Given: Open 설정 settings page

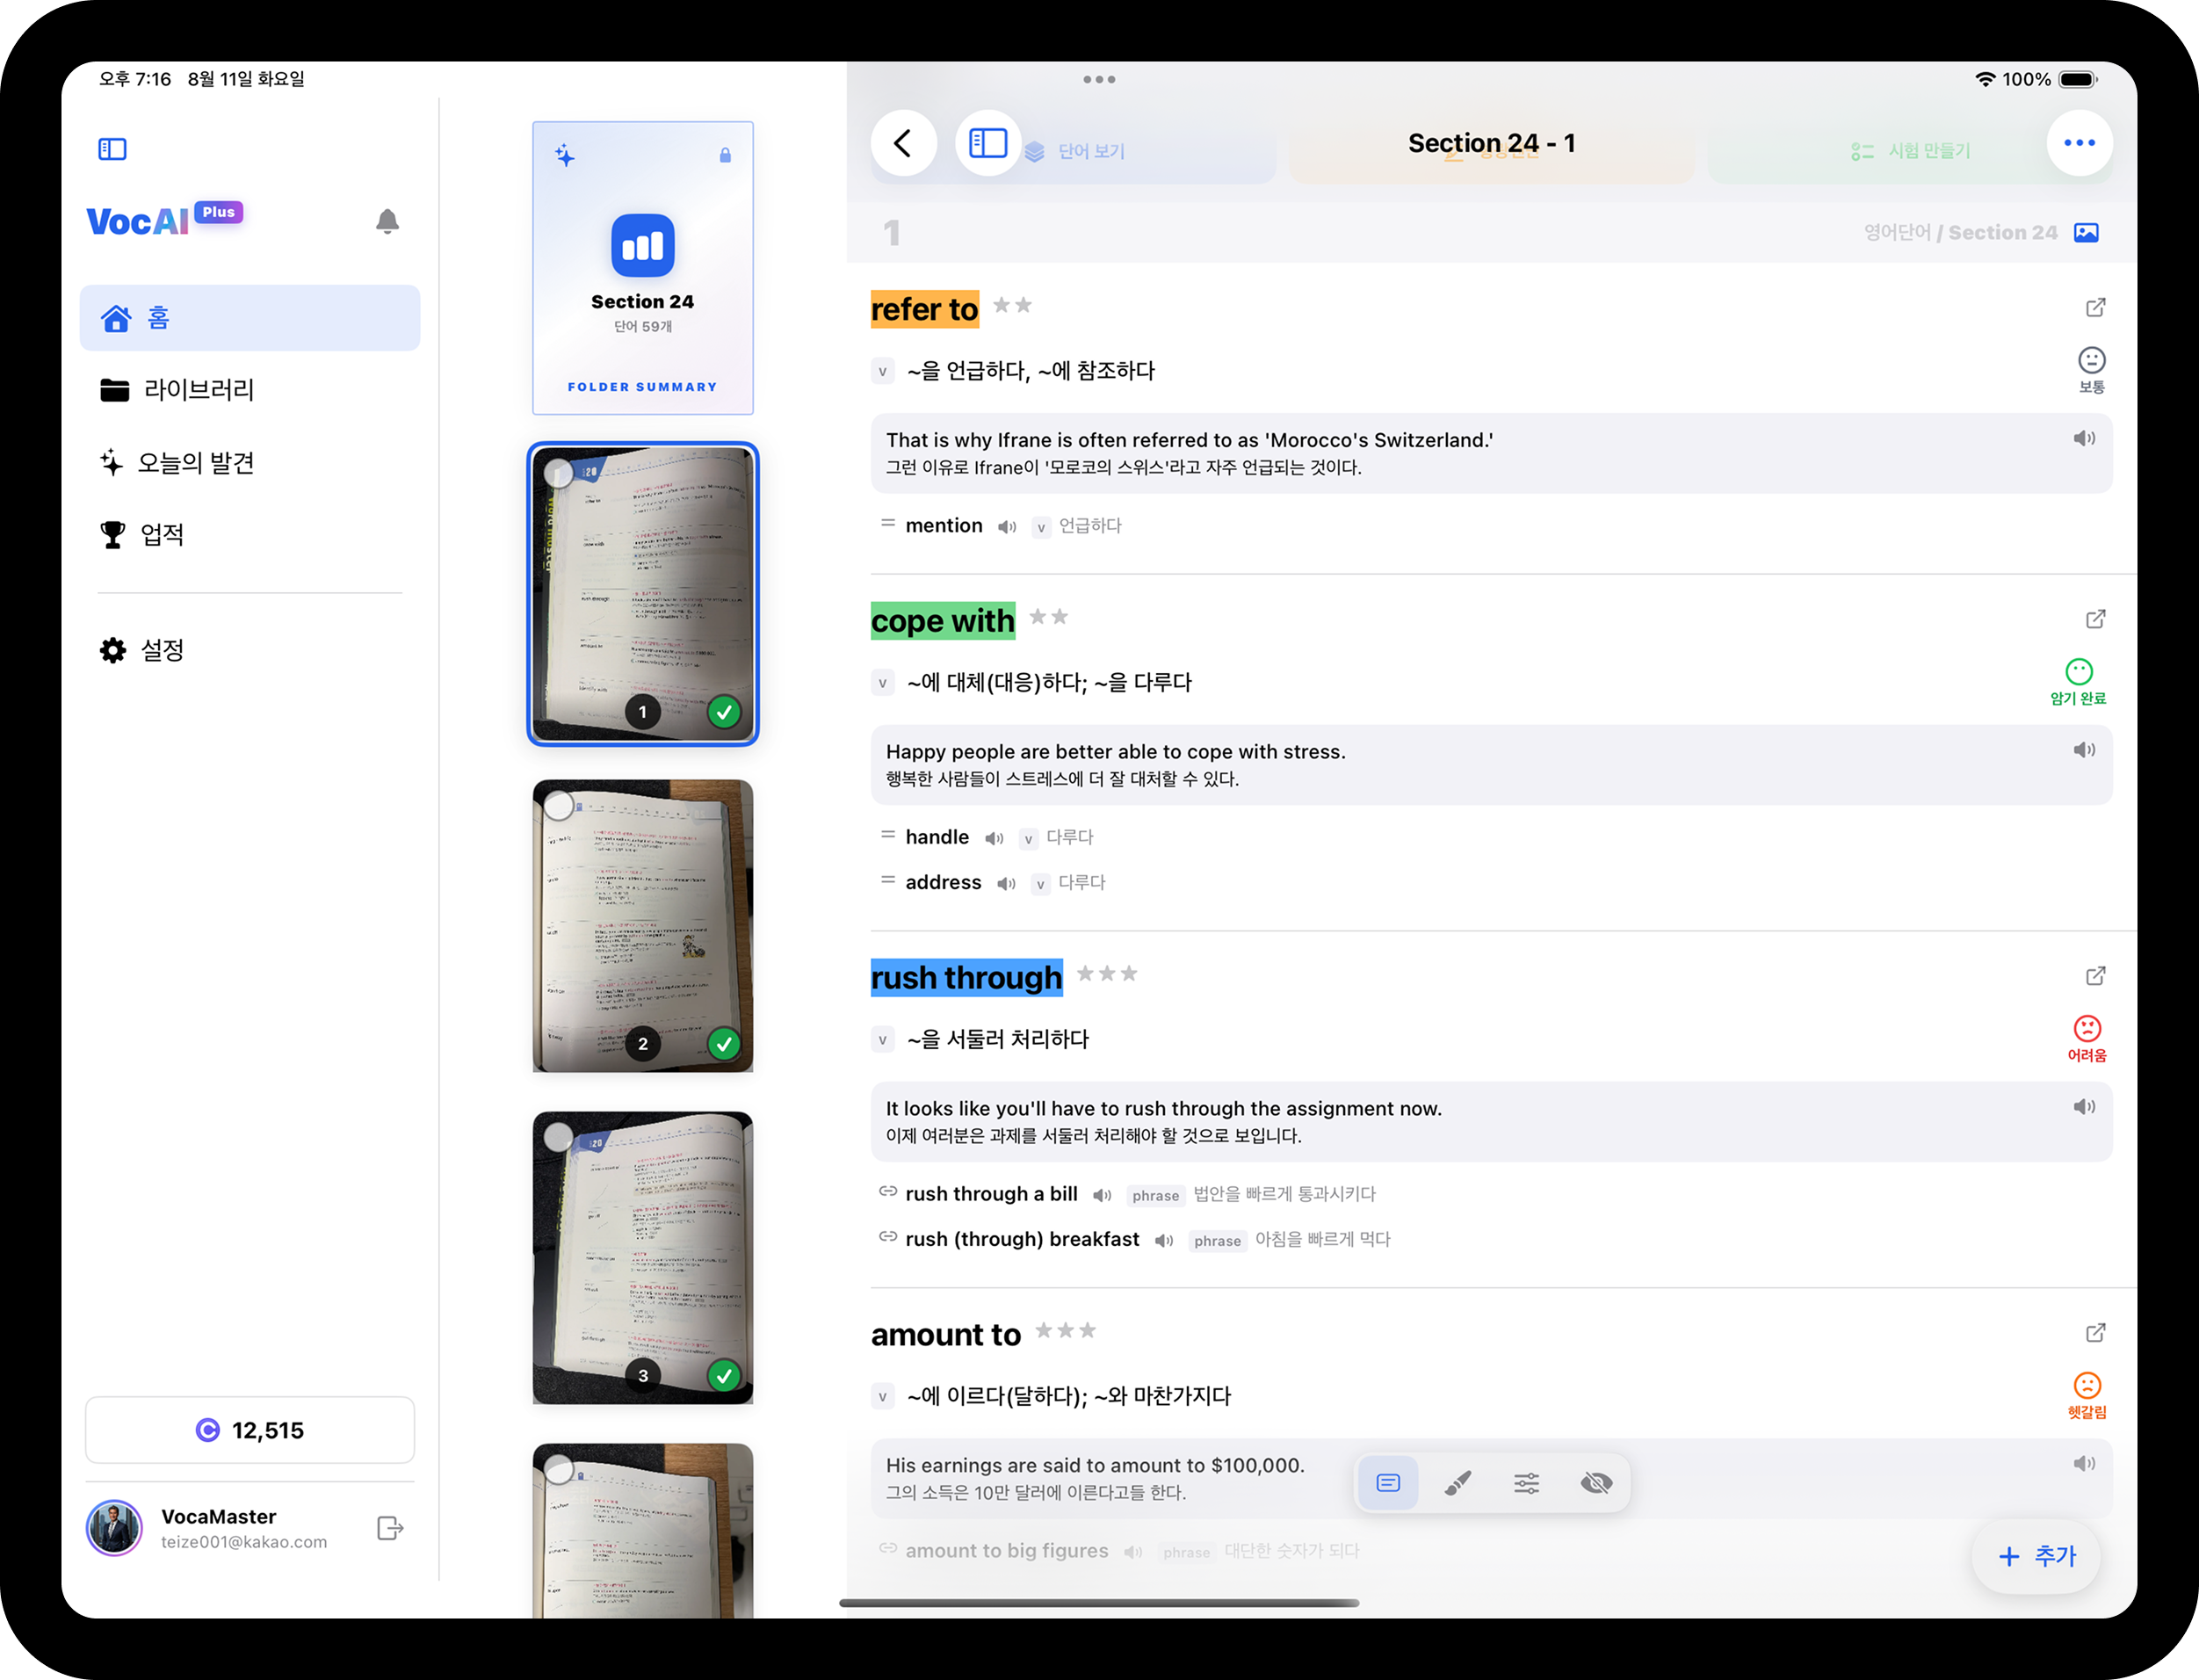Looking at the screenshot, I should pyautogui.click(x=249, y=651).
